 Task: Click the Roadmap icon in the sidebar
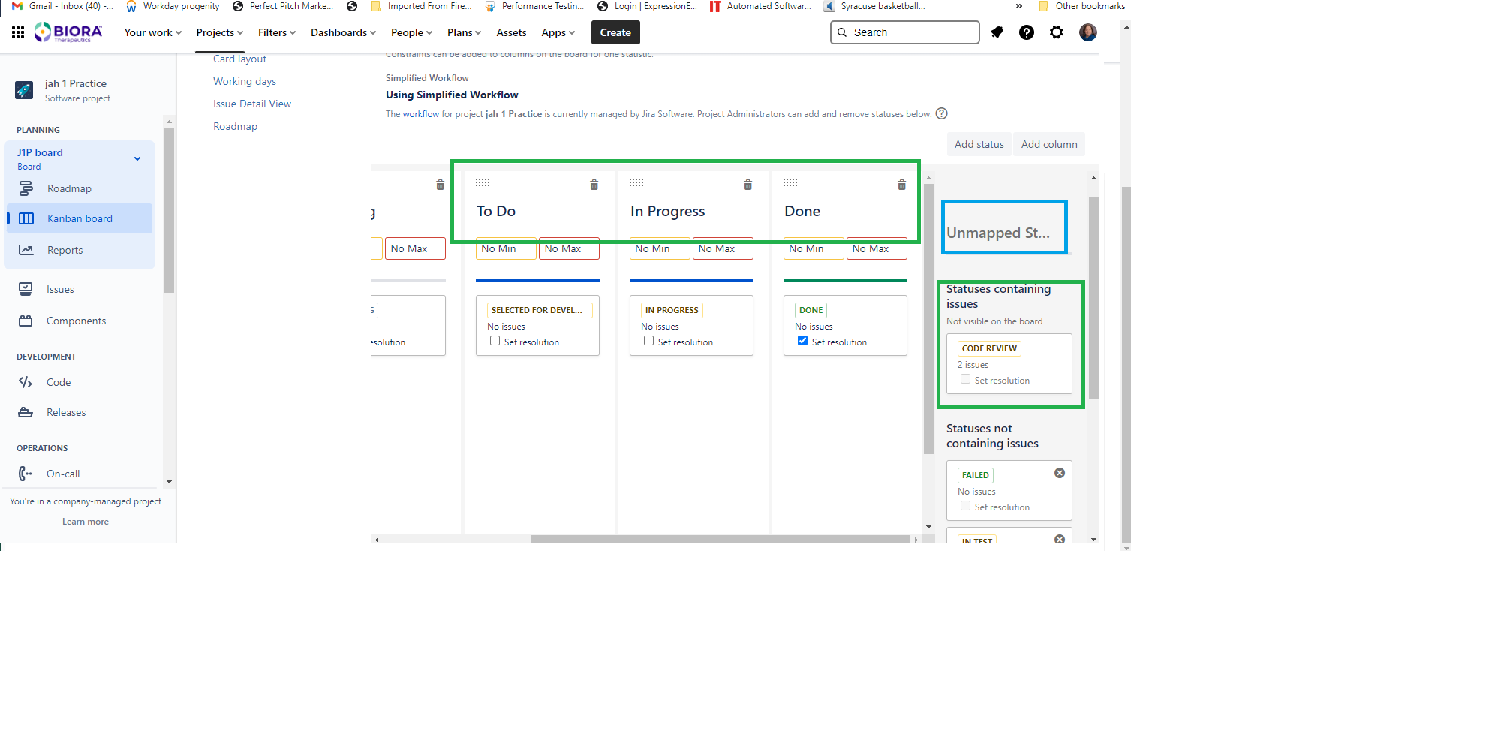click(x=26, y=188)
